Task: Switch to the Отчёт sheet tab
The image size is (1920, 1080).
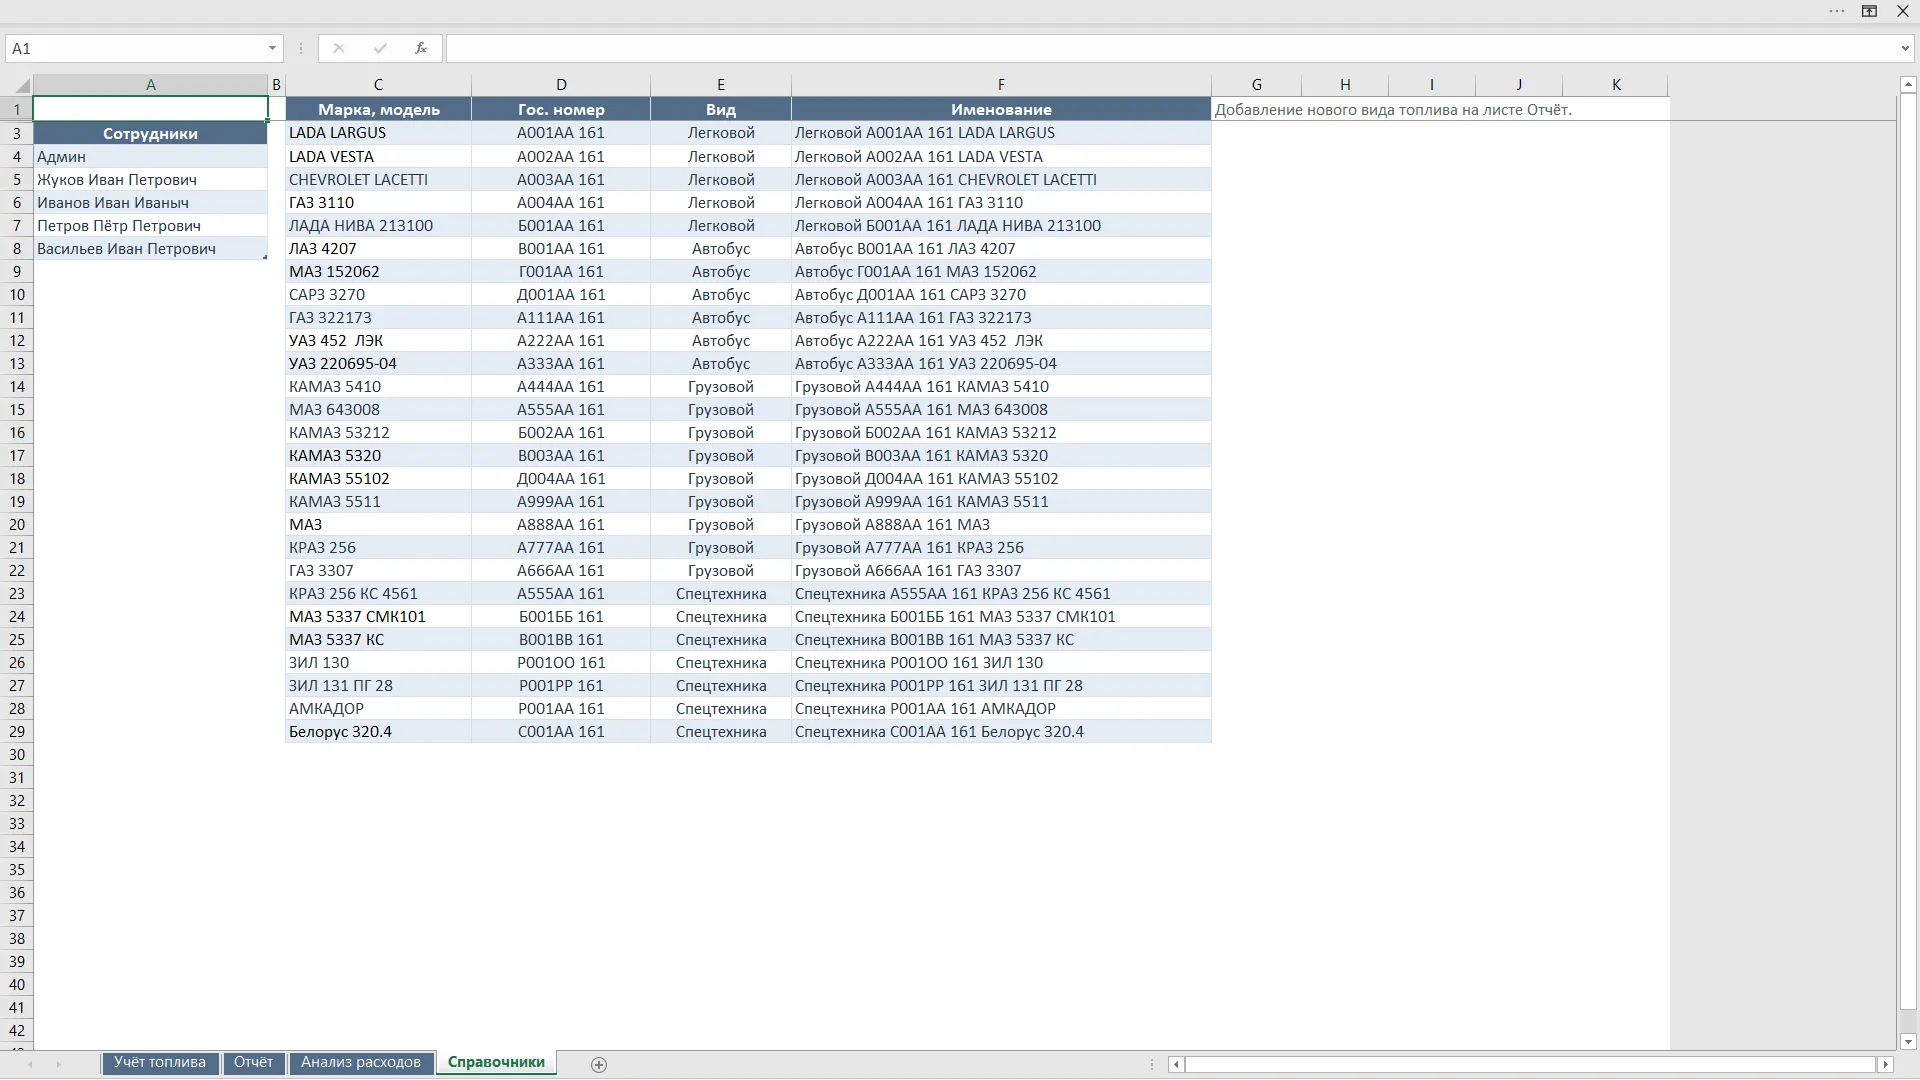Action: pos(254,1063)
